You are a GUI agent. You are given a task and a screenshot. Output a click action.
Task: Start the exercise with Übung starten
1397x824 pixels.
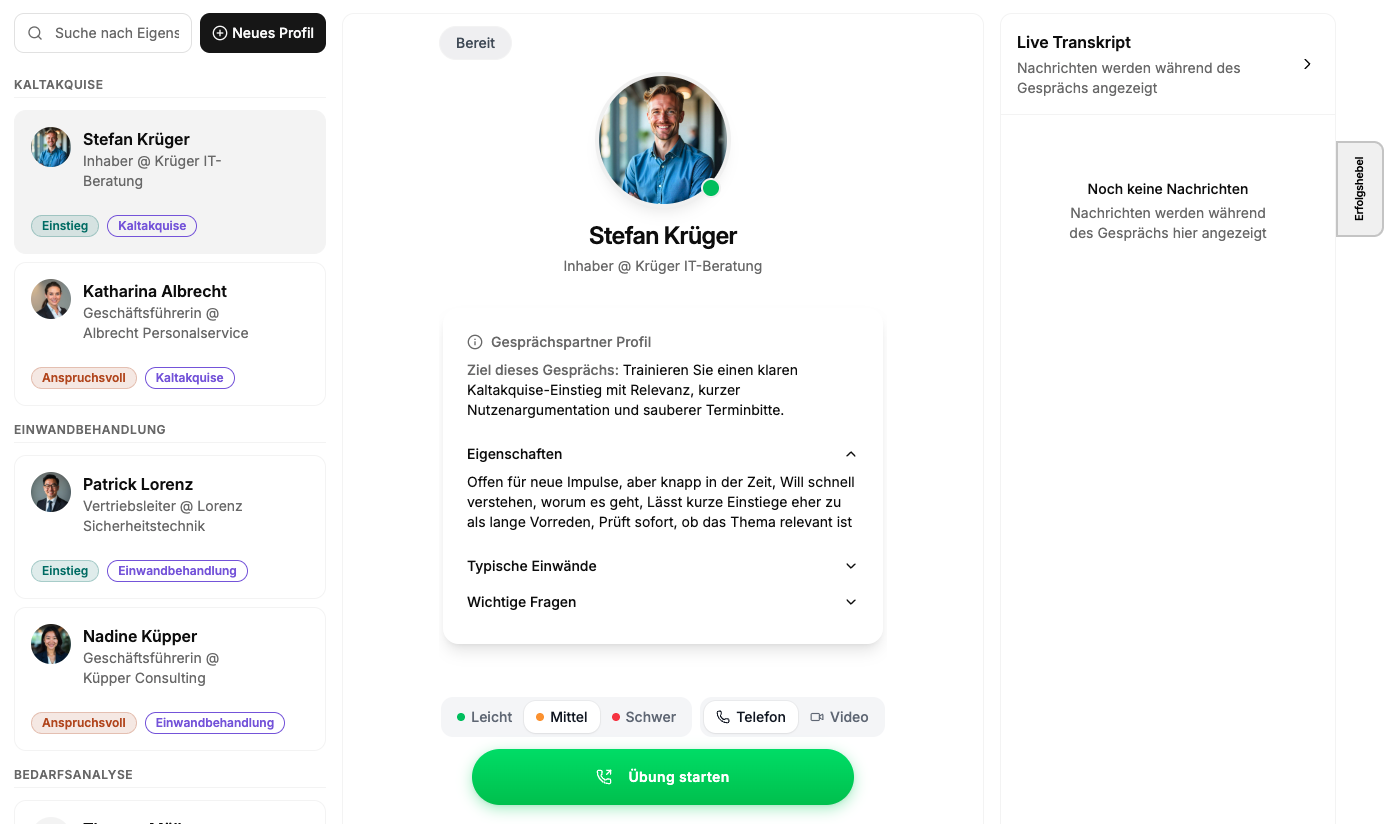tap(663, 777)
